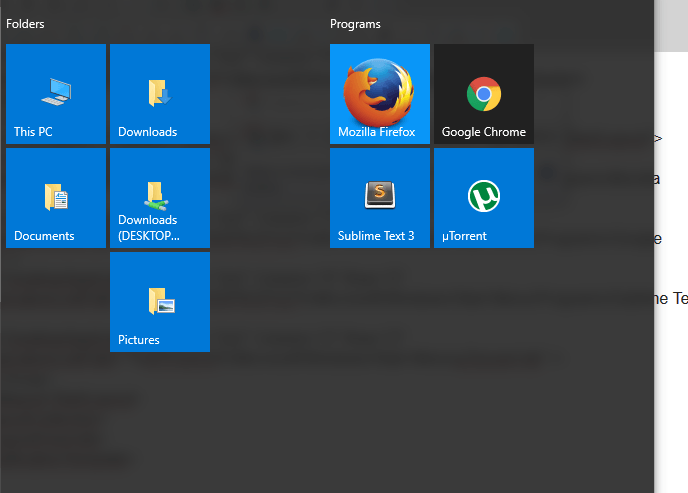Click the 'Downloads (DESKTOP...' tile label
Image resolution: width=688 pixels, height=493 pixels.
click(148, 228)
